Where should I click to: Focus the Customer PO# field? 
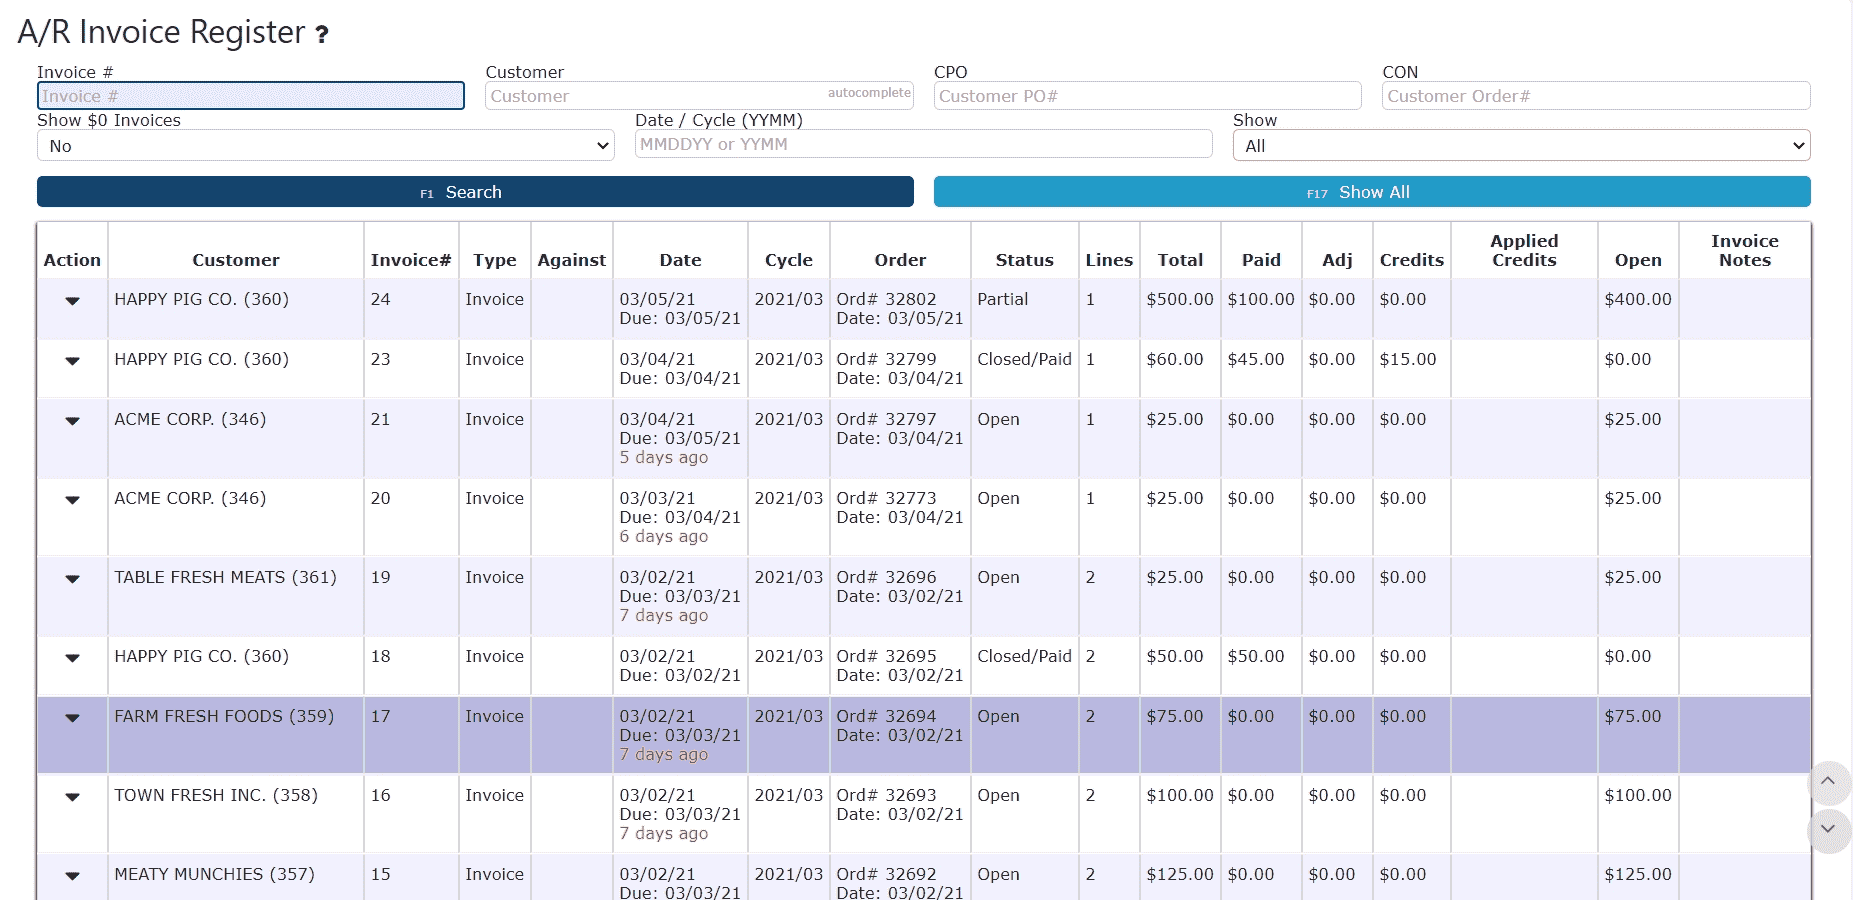pyautogui.click(x=1147, y=96)
